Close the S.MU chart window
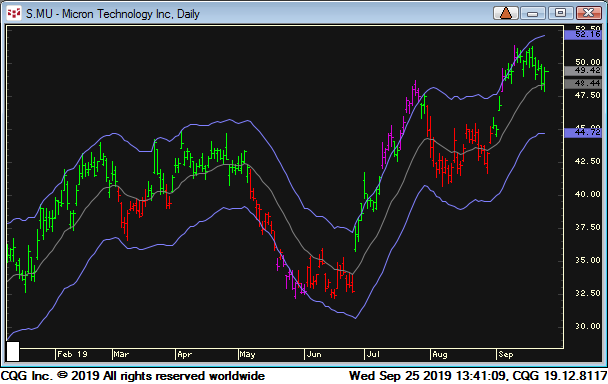 [x=589, y=13]
